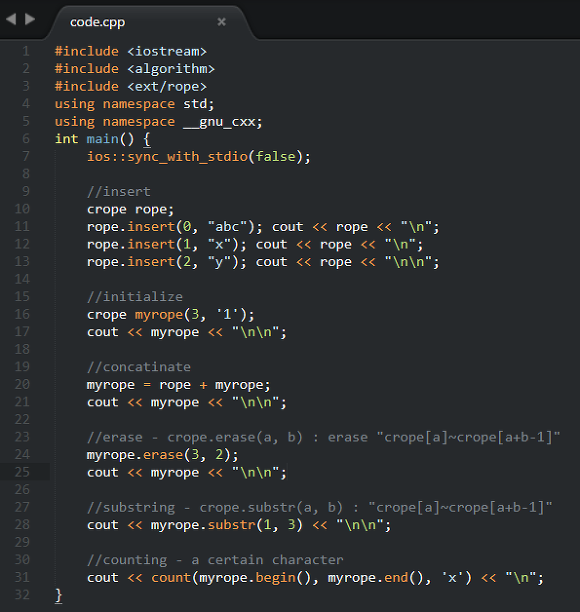Click line number 32 in gutter

[22, 594]
